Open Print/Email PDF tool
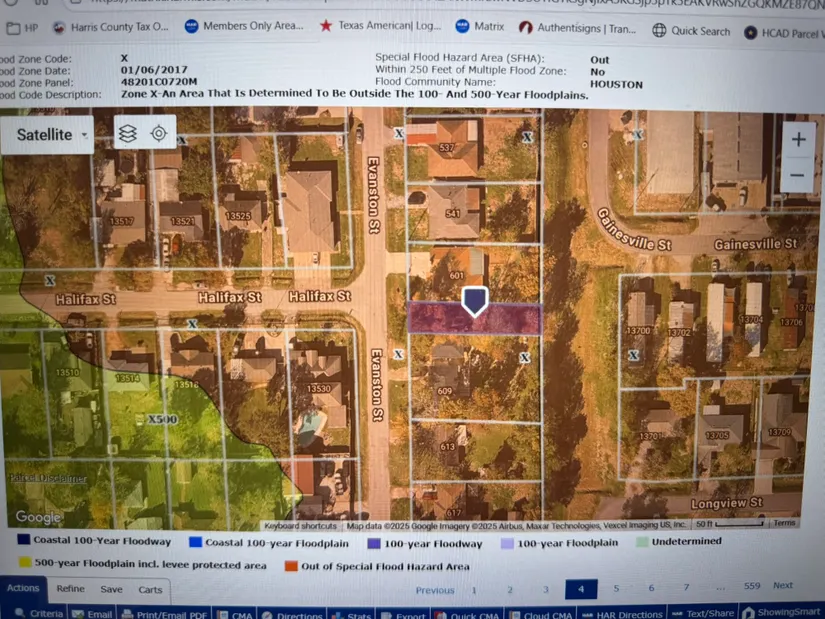The image size is (825, 619). (x=164, y=613)
